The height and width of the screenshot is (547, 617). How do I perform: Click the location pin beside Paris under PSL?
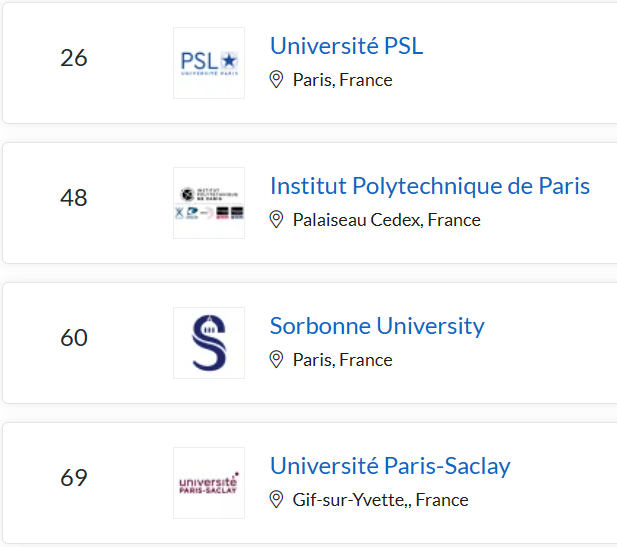click(276, 80)
